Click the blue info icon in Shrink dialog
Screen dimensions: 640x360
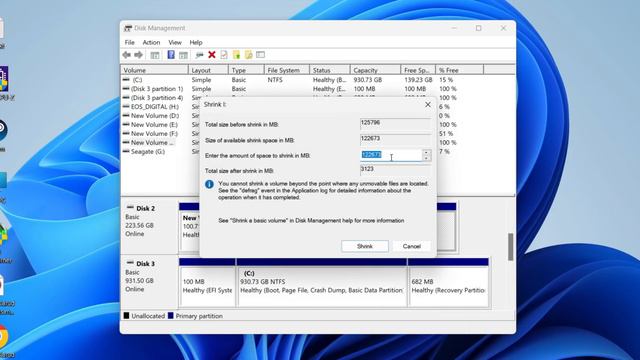click(x=209, y=184)
